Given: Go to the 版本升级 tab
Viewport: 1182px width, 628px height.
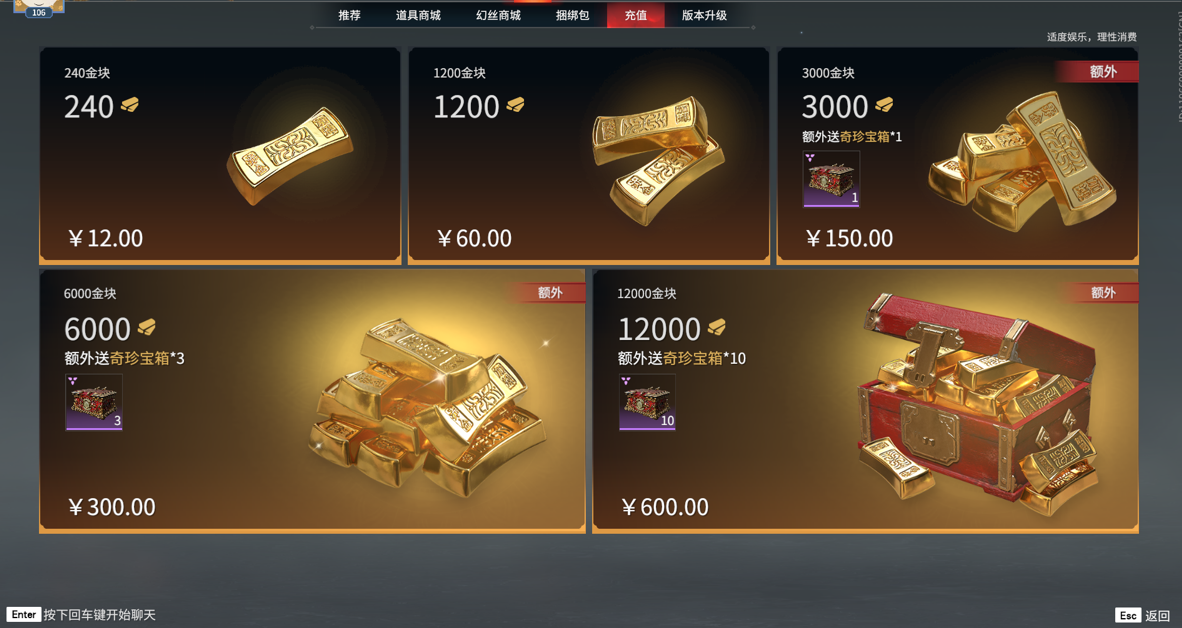Looking at the screenshot, I should (x=704, y=15).
